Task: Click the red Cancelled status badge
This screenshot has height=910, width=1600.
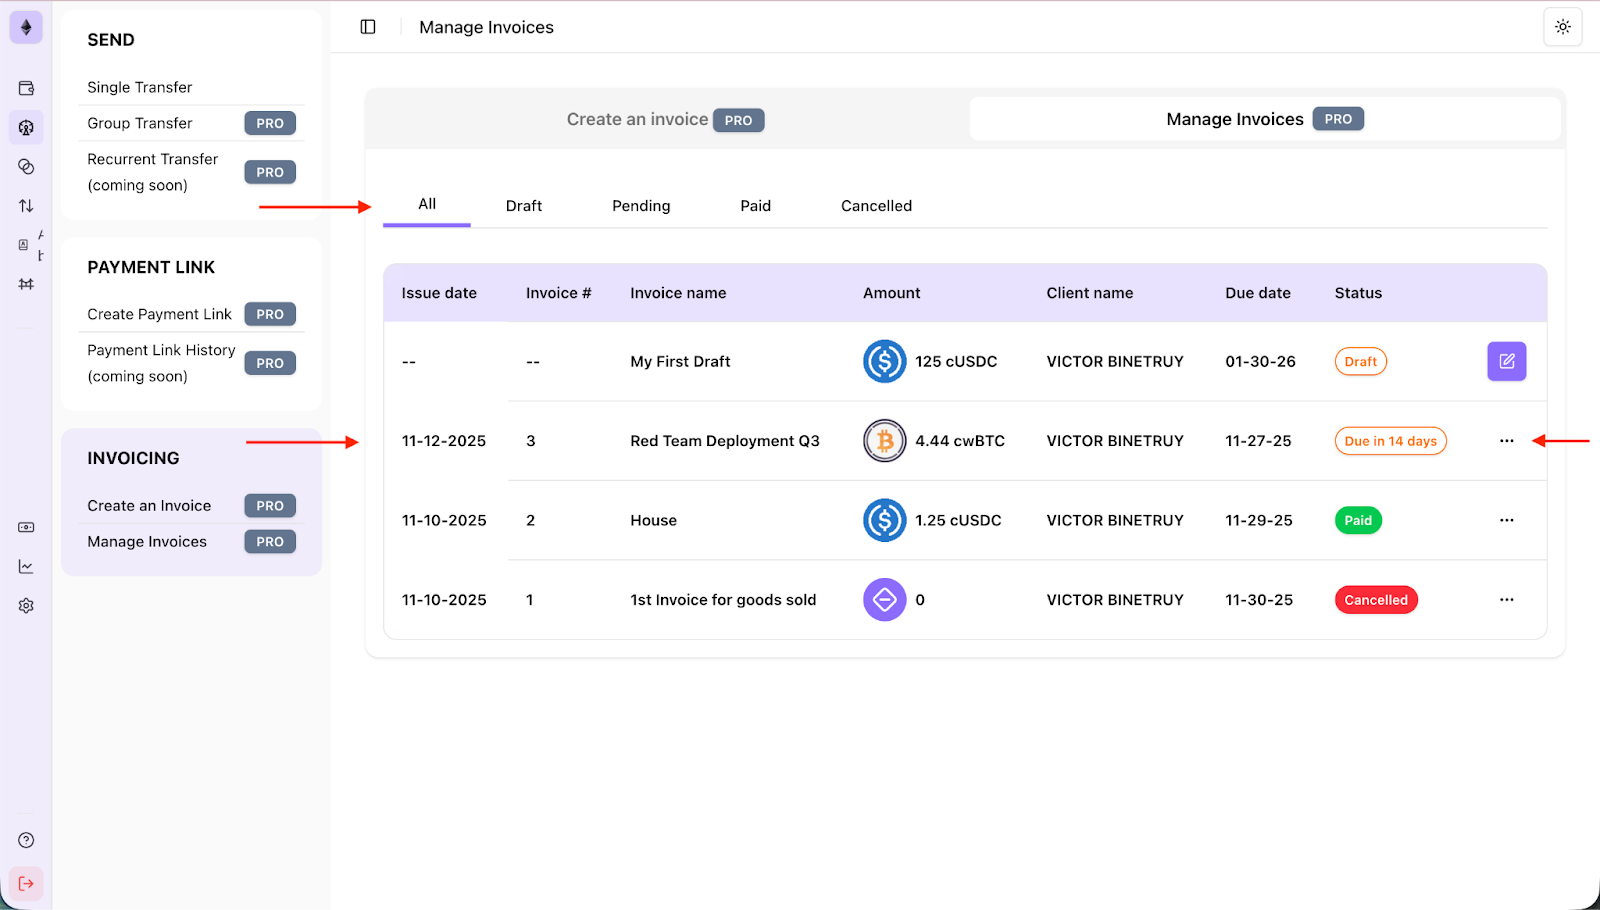Action: pyautogui.click(x=1376, y=600)
